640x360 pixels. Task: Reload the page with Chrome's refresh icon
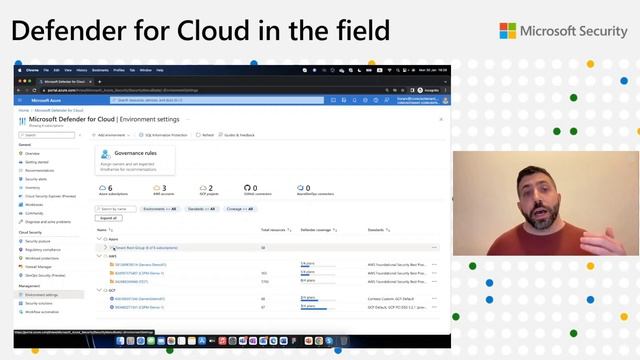click(34, 90)
